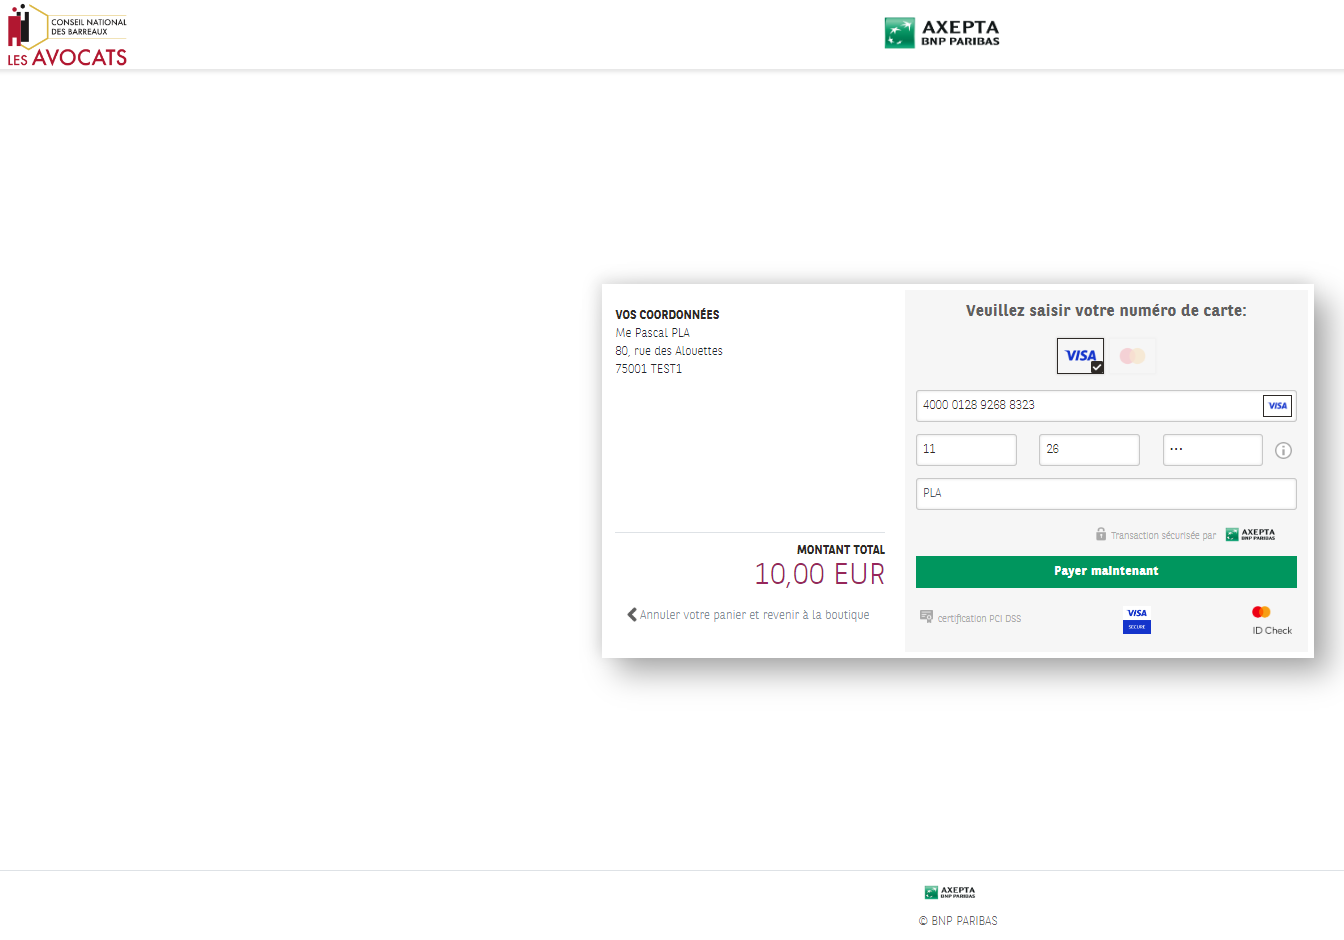Viewport: 1344px width, 940px height.
Task: Click the expiry year field showing 26
Action: pos(1089,450)
